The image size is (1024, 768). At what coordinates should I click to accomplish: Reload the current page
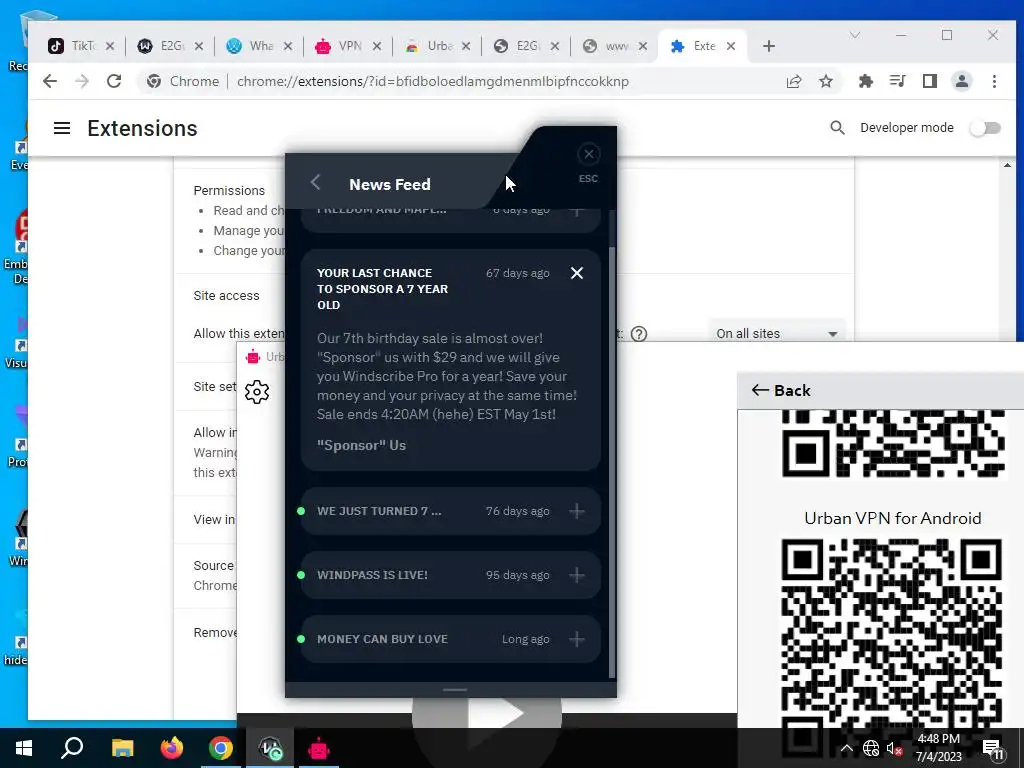(114, 81)
